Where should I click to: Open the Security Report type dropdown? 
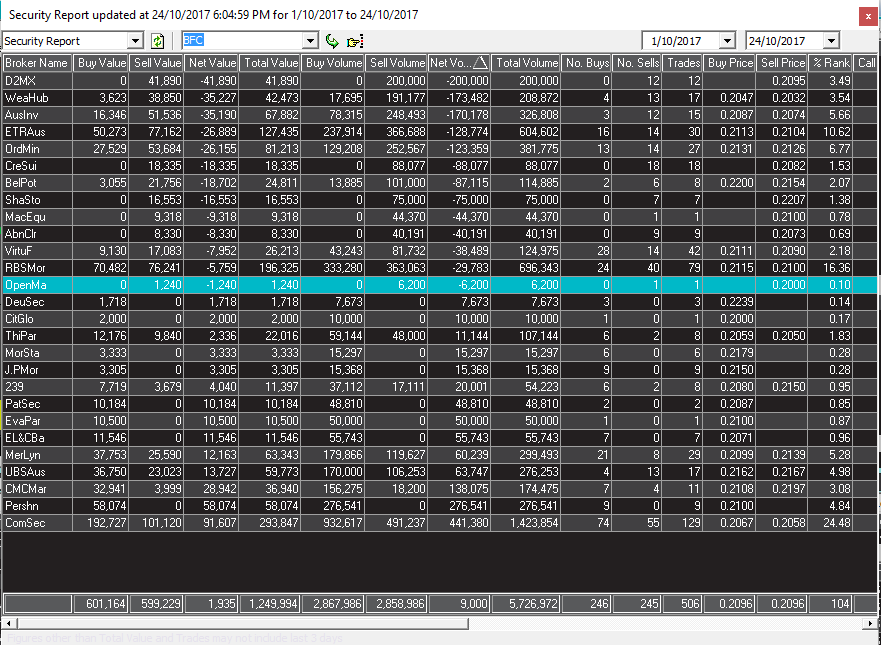click(x=135, y=41)
